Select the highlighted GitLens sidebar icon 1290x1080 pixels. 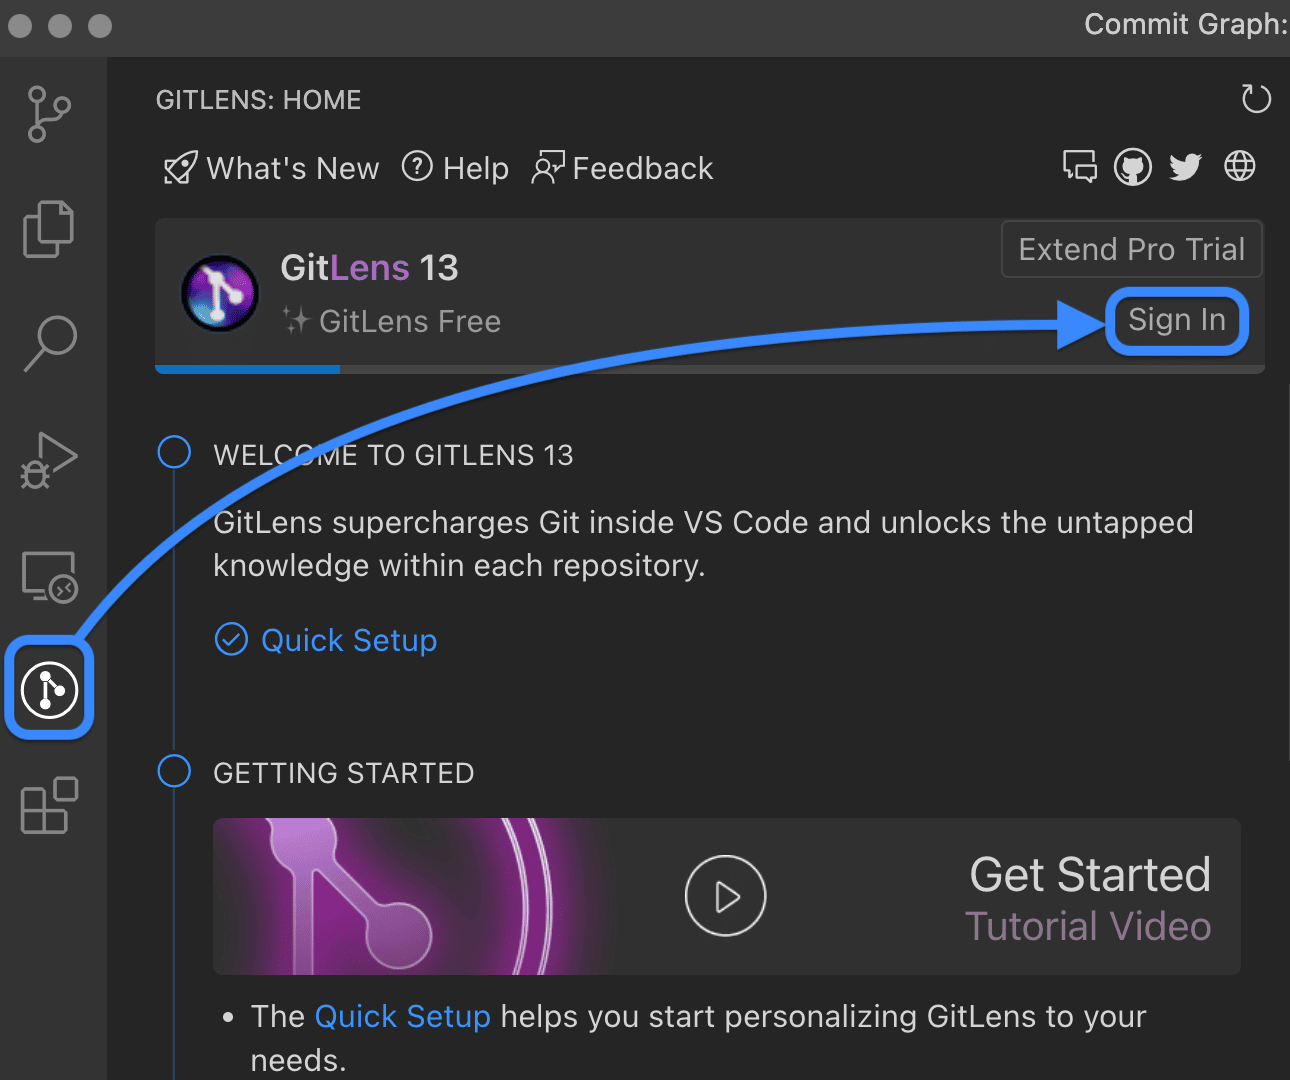(x=49, y=689)
